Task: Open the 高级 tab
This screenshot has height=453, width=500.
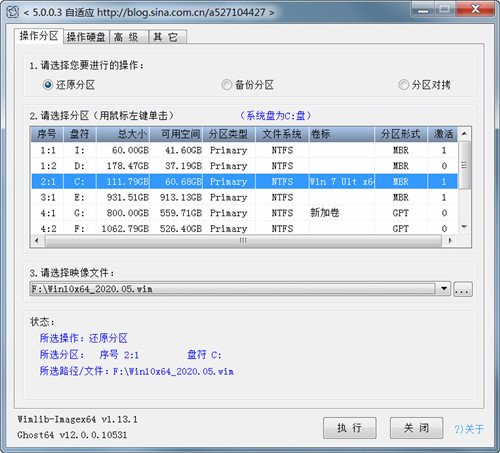Action: 129,37
